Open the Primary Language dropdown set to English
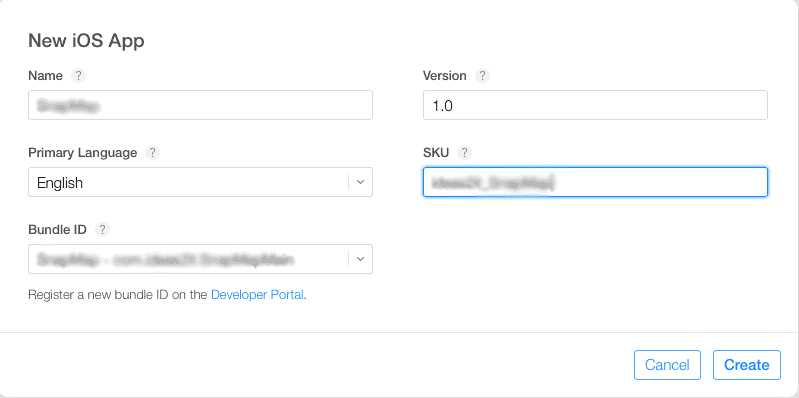 point(200,182)
